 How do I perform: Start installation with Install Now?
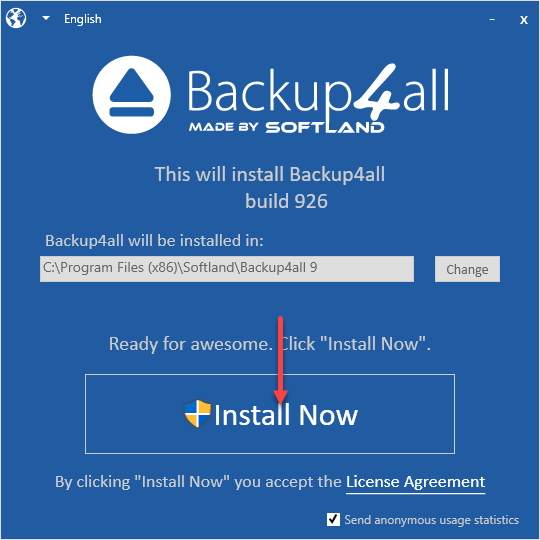[x=270, y=414]
